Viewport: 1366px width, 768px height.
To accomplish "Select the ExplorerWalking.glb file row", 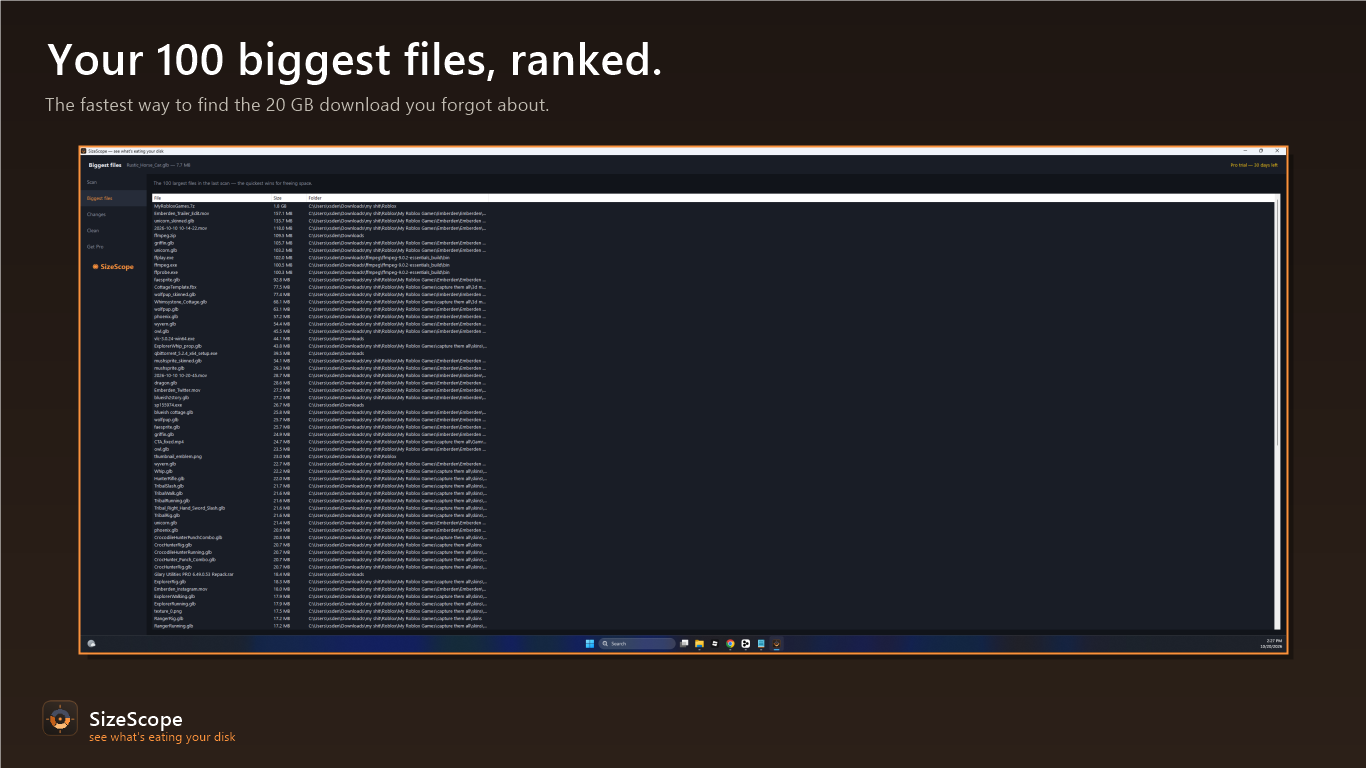I will tap(713, 596).
